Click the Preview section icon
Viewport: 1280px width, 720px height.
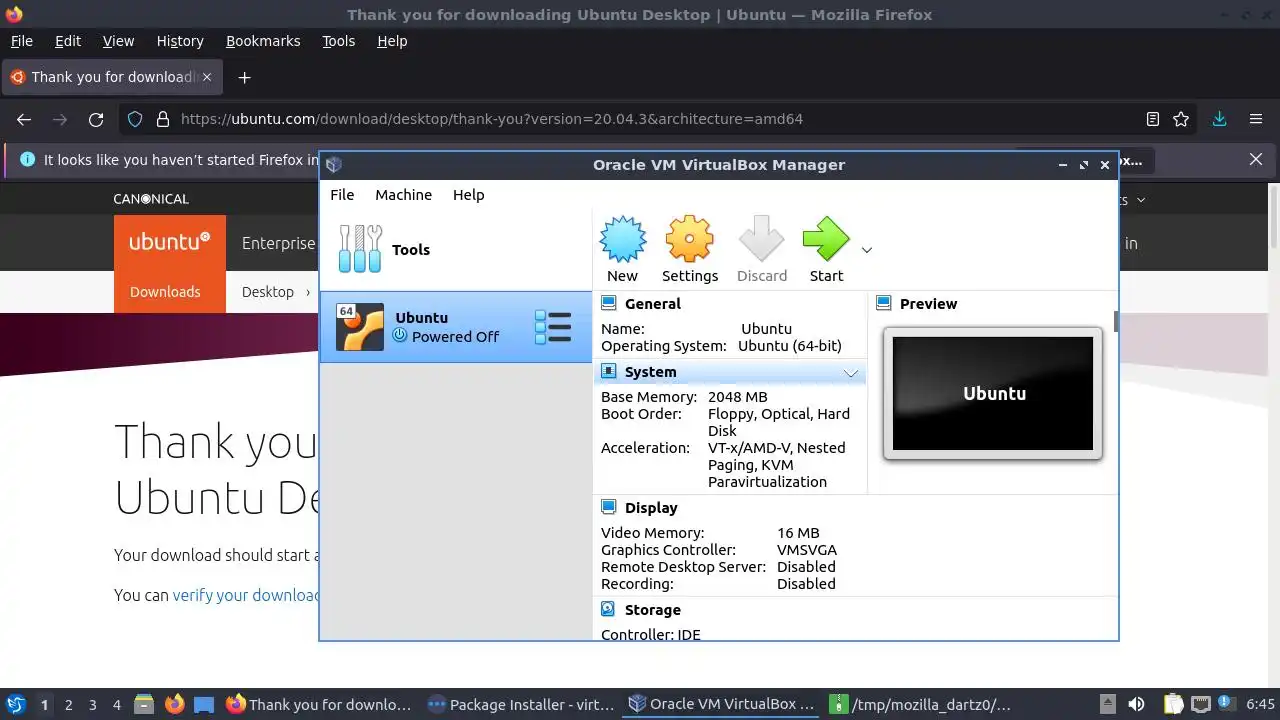coord(884,303)
